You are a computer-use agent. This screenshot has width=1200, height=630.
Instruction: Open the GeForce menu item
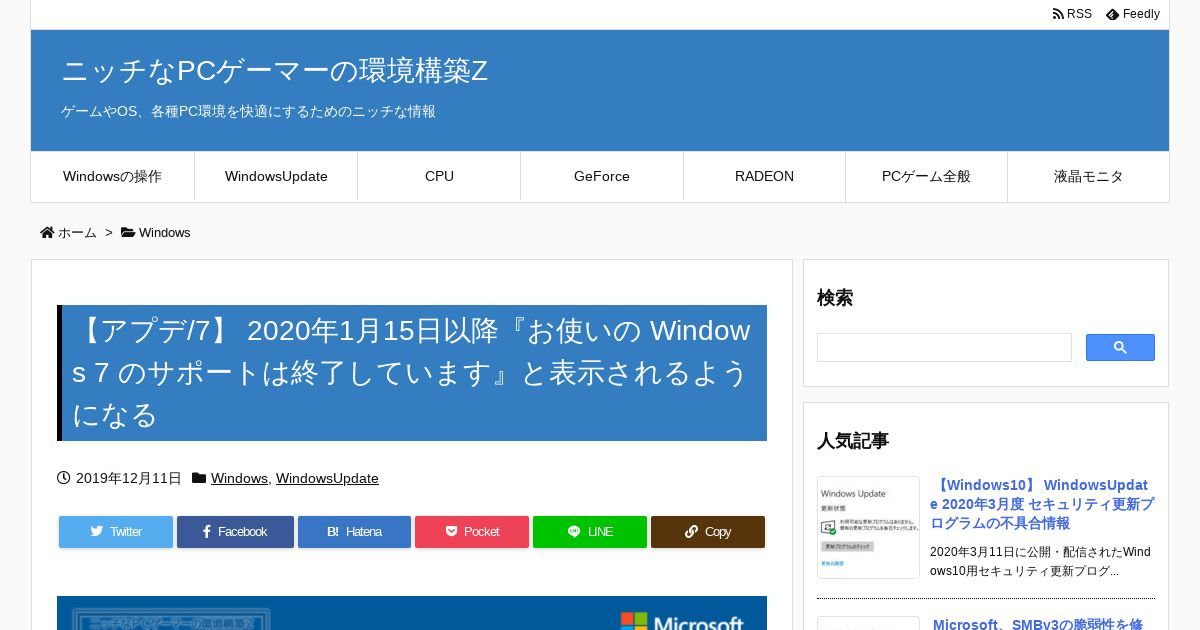[x=602, y=176]
